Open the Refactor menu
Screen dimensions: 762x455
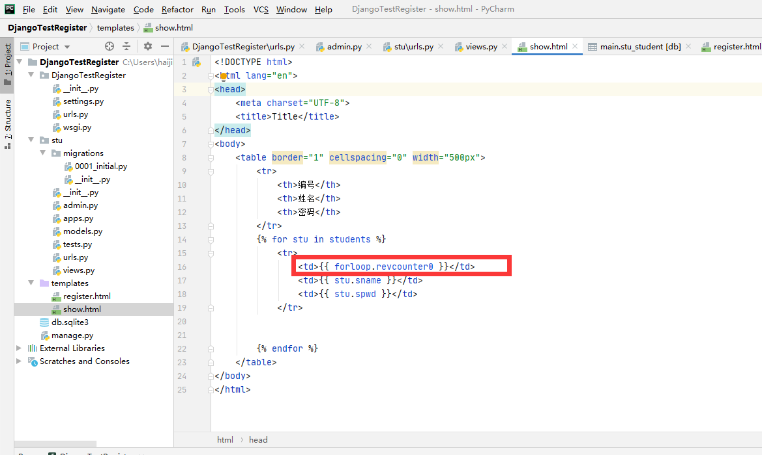point(177,9)
